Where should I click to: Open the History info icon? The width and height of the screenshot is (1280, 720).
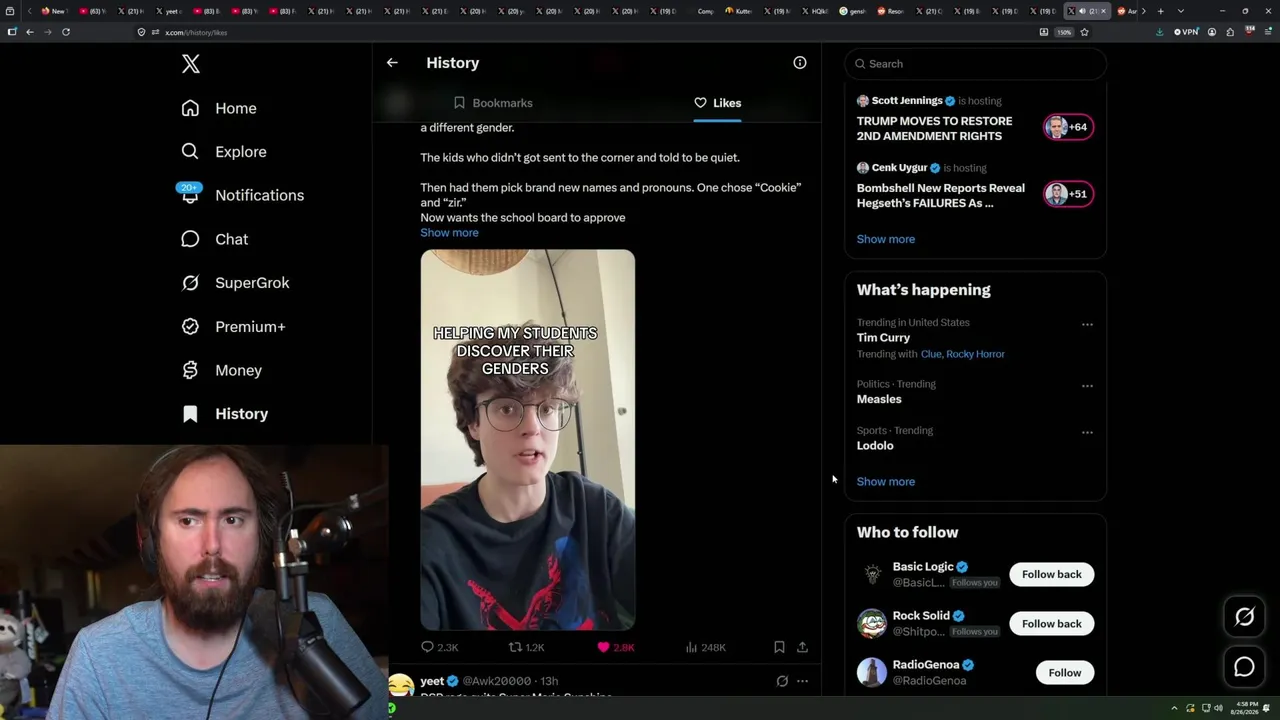coord(800,63)
